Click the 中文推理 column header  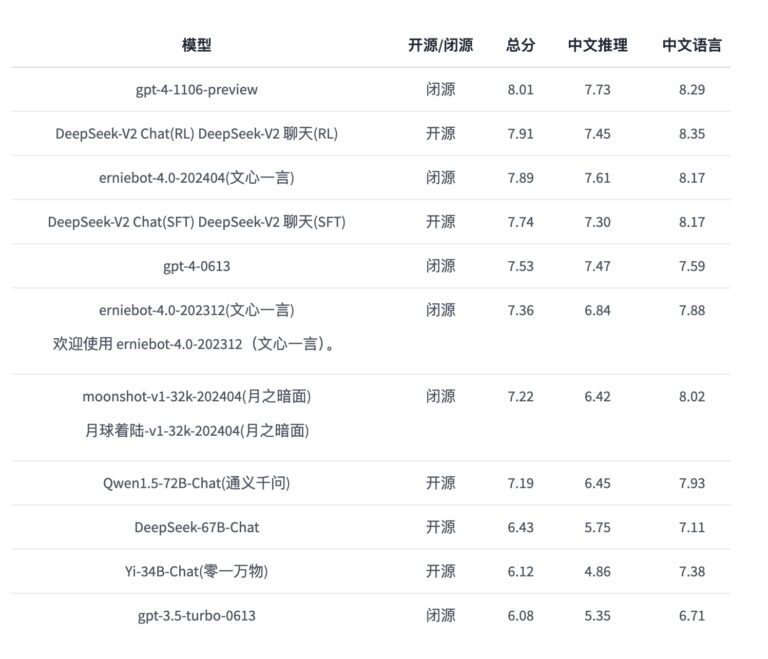pyautogui.click(x=598, y=45)
